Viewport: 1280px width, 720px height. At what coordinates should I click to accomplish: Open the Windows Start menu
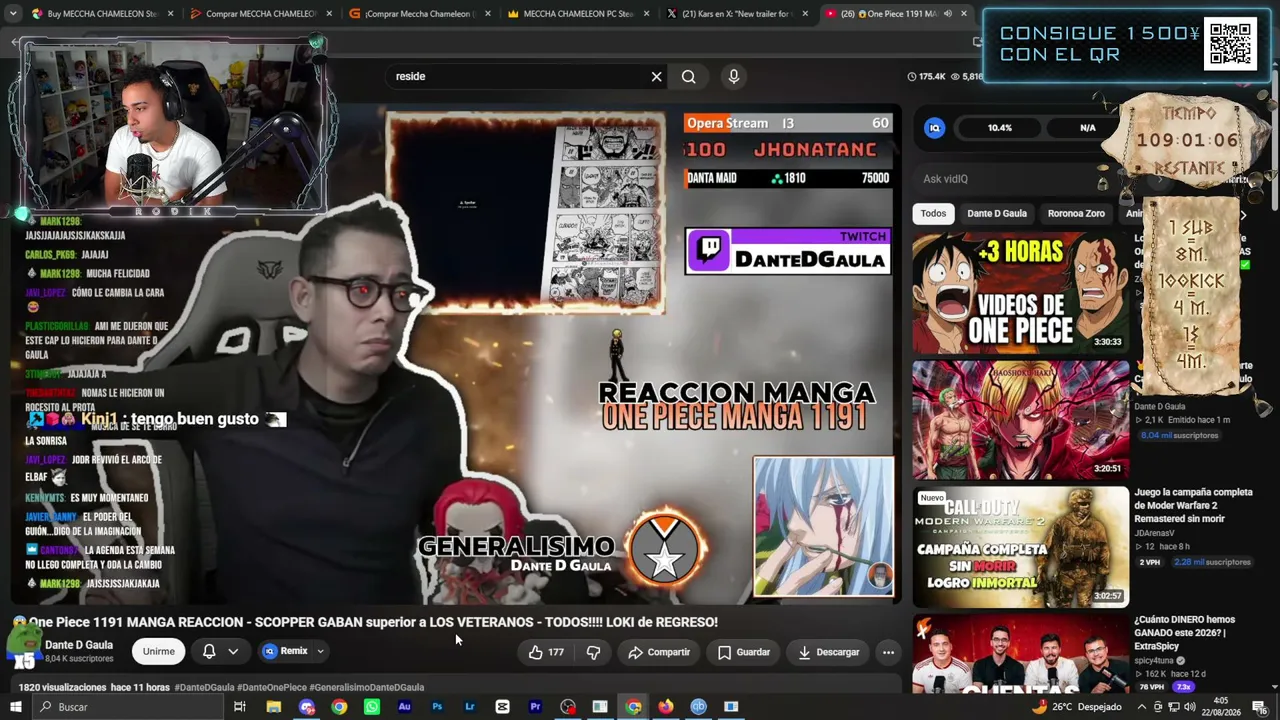17,707
